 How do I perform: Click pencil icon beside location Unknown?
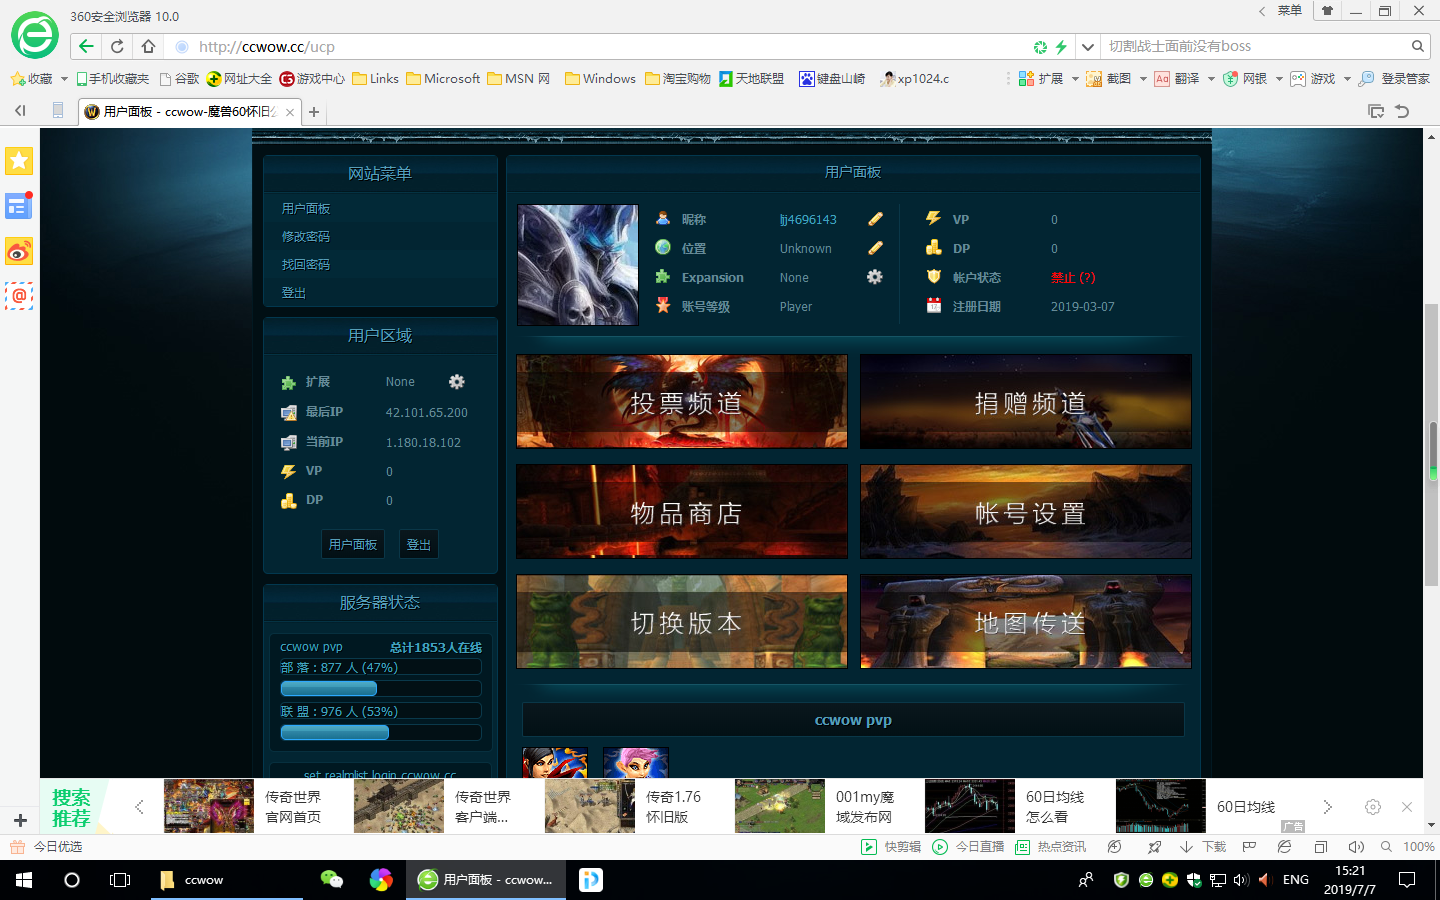[x=875, y=248]
